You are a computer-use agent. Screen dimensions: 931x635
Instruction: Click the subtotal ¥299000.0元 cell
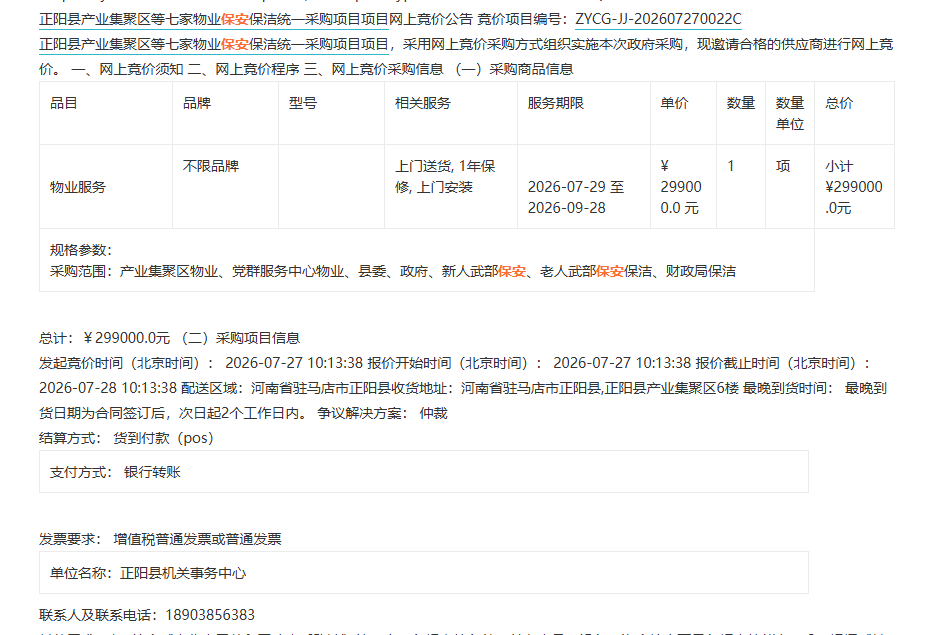click(854, 187)
